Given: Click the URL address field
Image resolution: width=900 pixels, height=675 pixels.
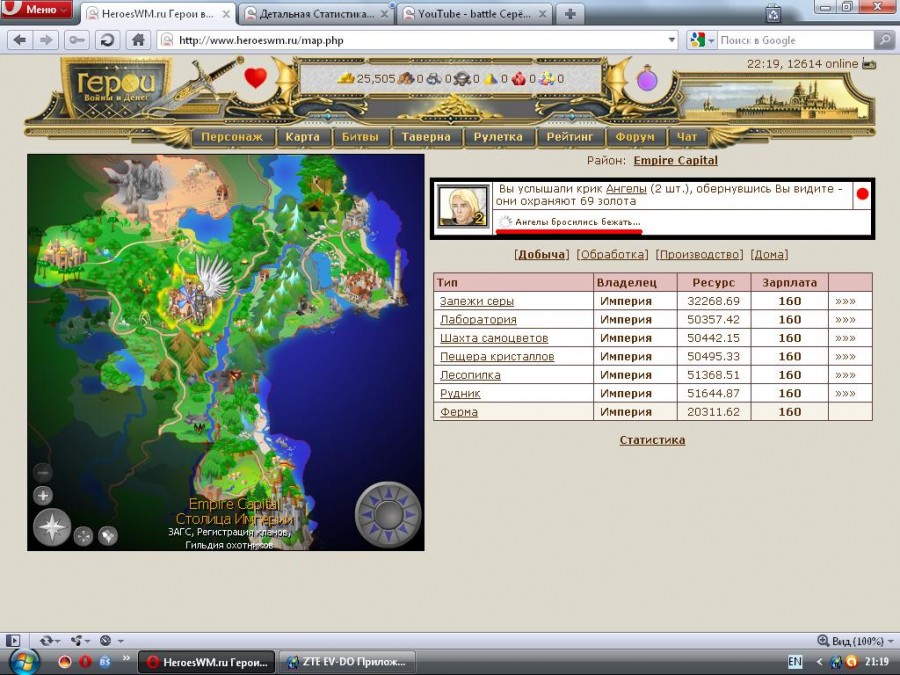Looking at the screenshot, I should (419, 40).
